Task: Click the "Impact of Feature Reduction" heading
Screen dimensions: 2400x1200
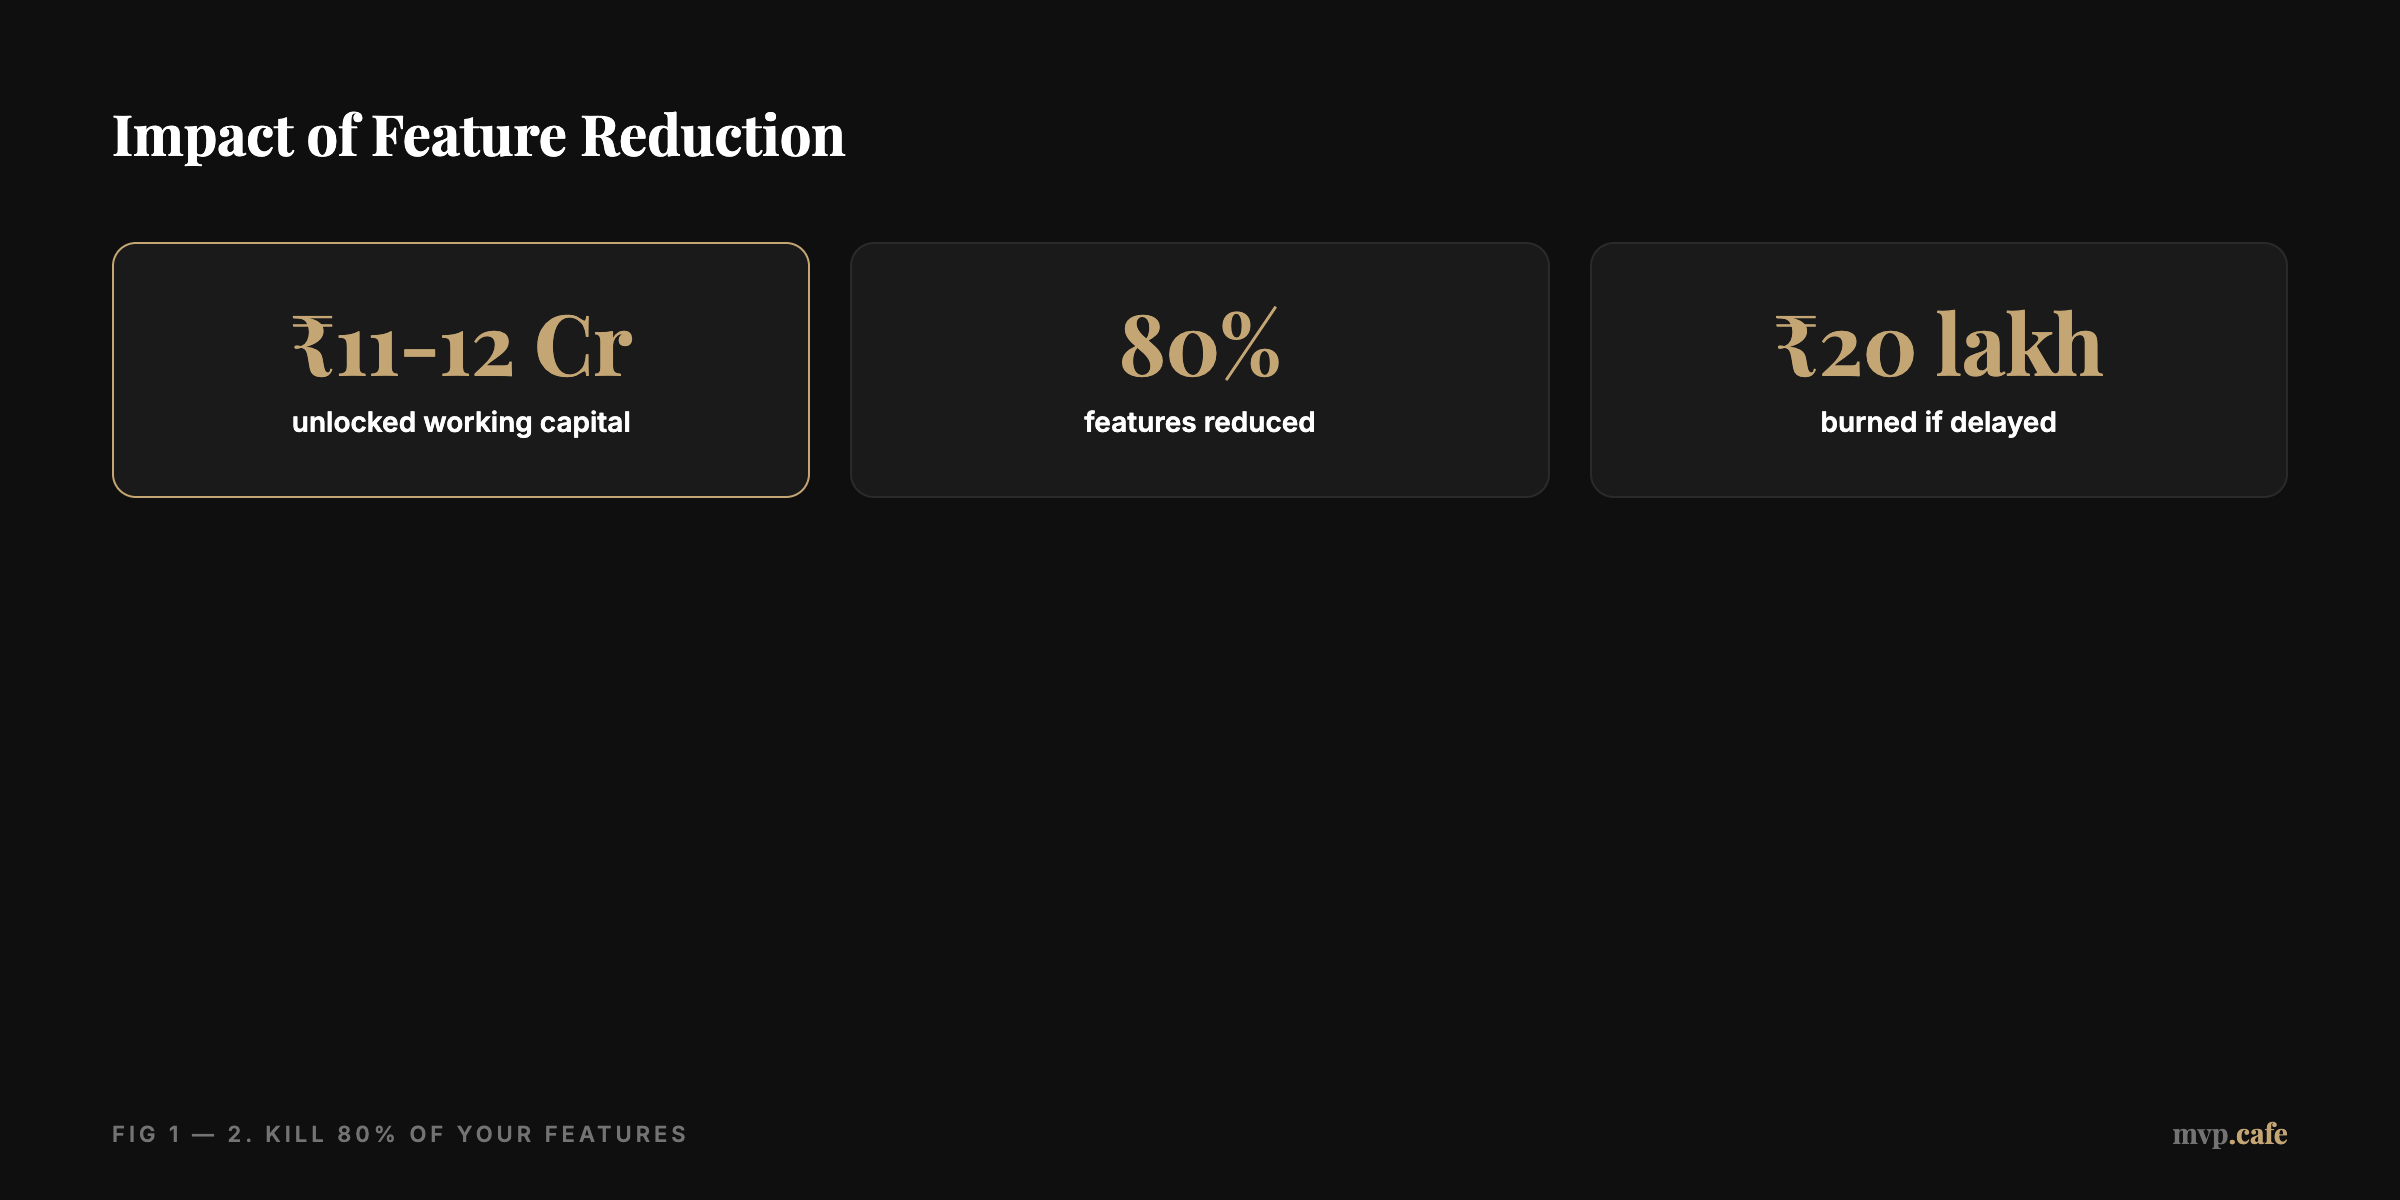Action: point(478,136)
